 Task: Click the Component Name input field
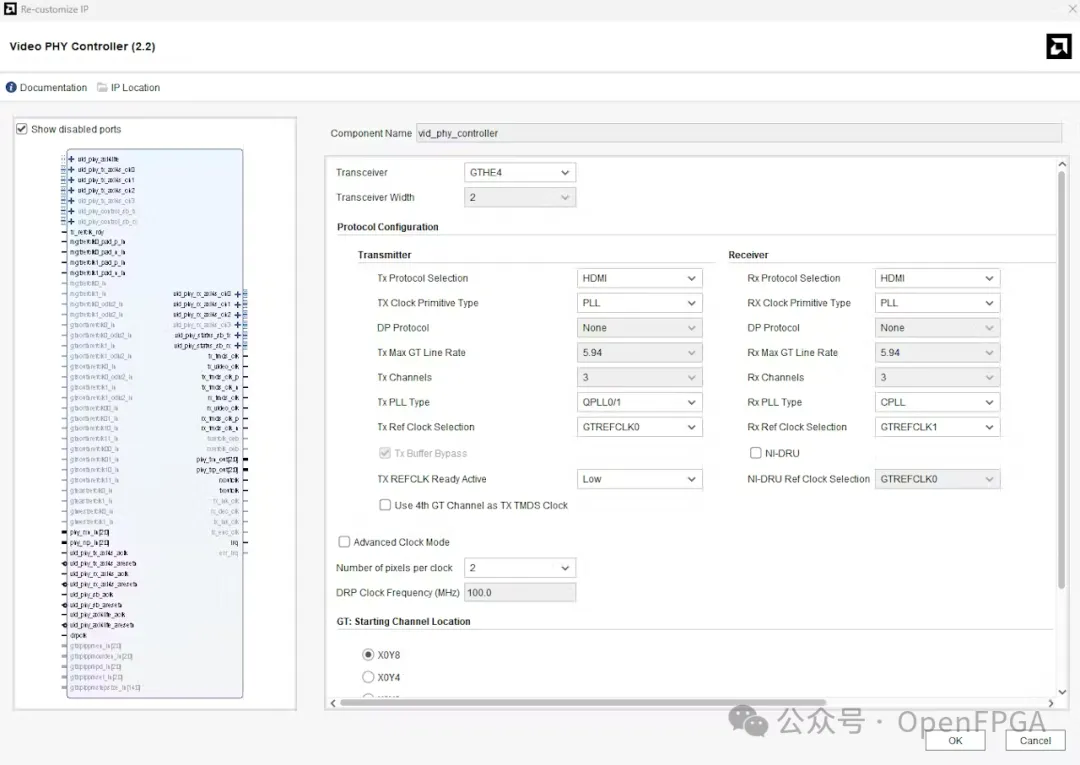739,133
